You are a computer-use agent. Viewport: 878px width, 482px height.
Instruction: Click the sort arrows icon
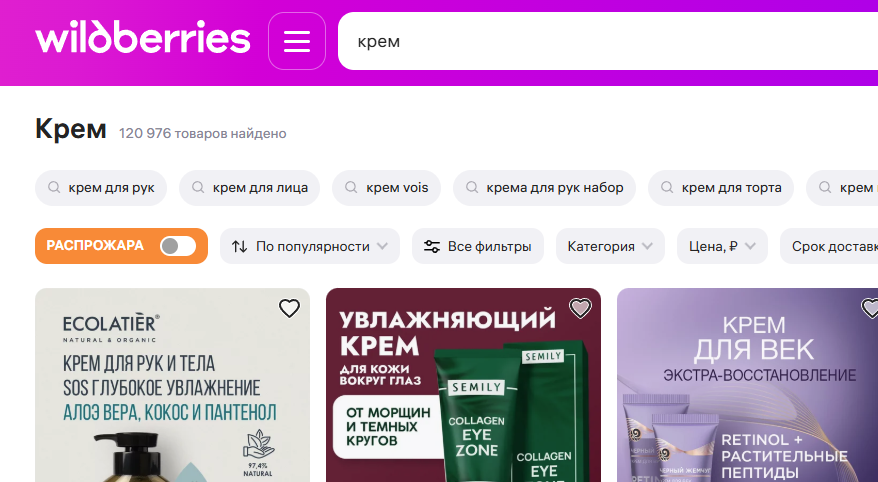pyautogui.click(x=240, y=246)
